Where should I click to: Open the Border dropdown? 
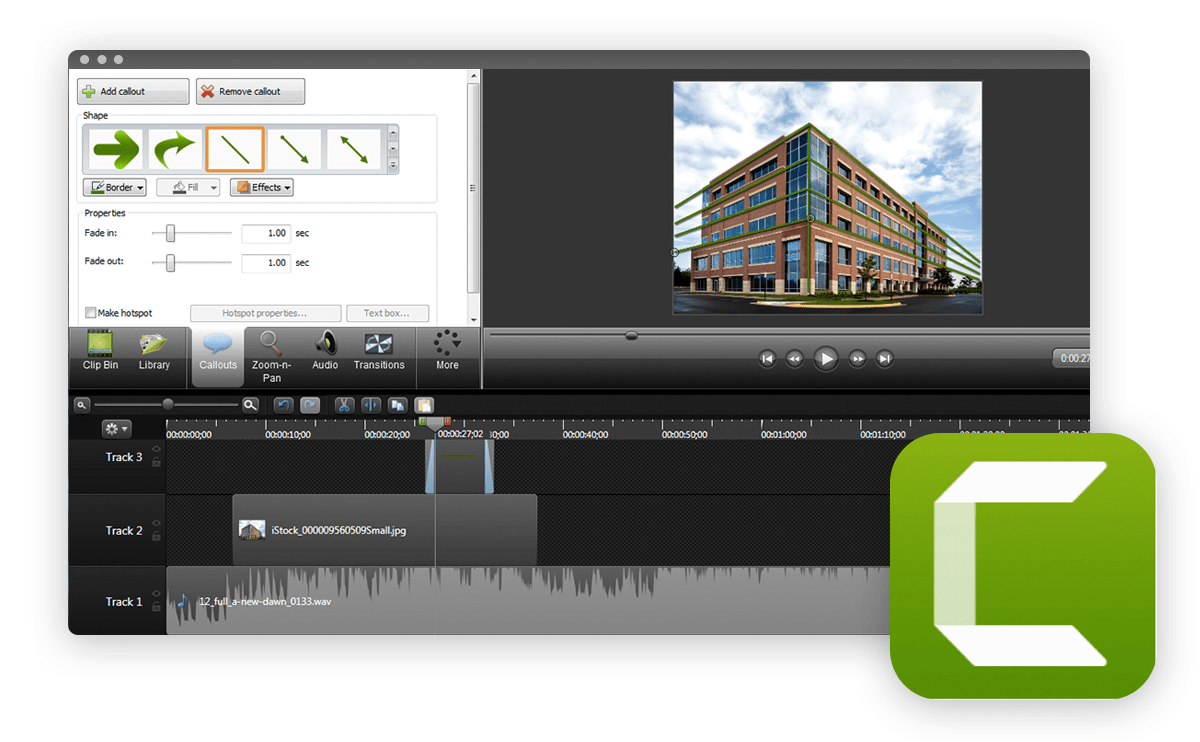115,187
